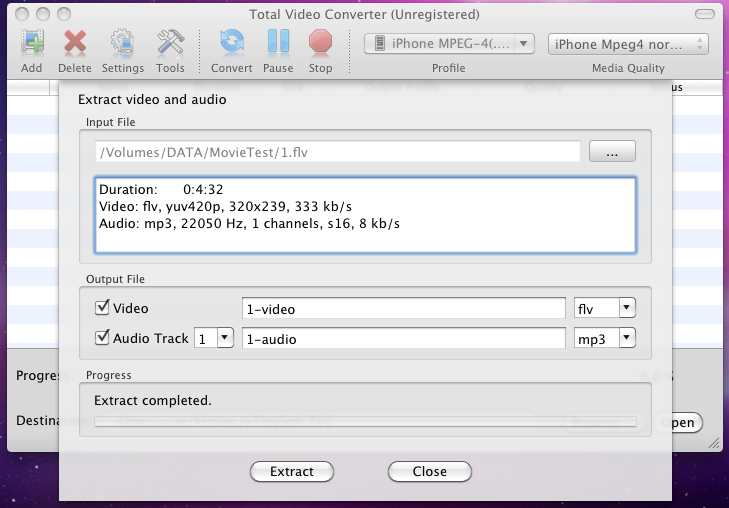Click the input file path field

[338, 152]
